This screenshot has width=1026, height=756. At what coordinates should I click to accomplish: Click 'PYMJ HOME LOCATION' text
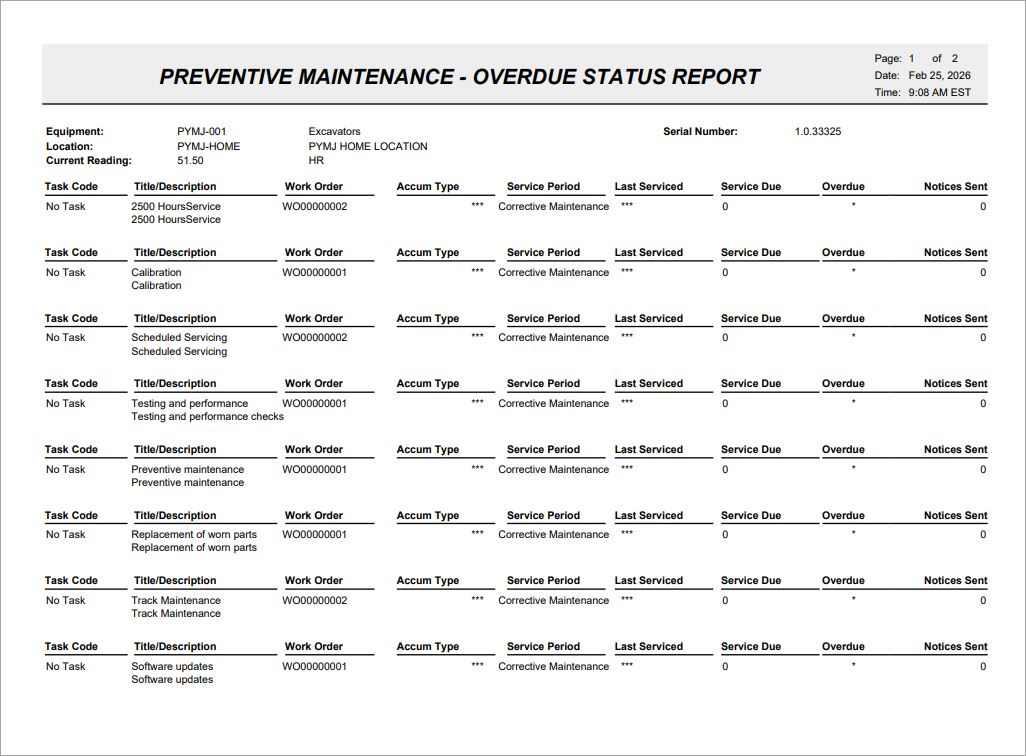tap(368, 147)
